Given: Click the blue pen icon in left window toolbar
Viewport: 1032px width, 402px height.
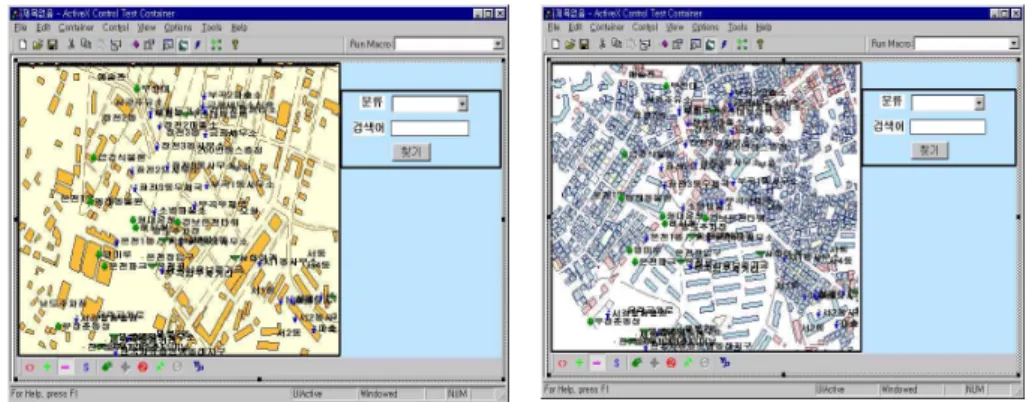Looking at the screenshot, I should tap(197, 45).
